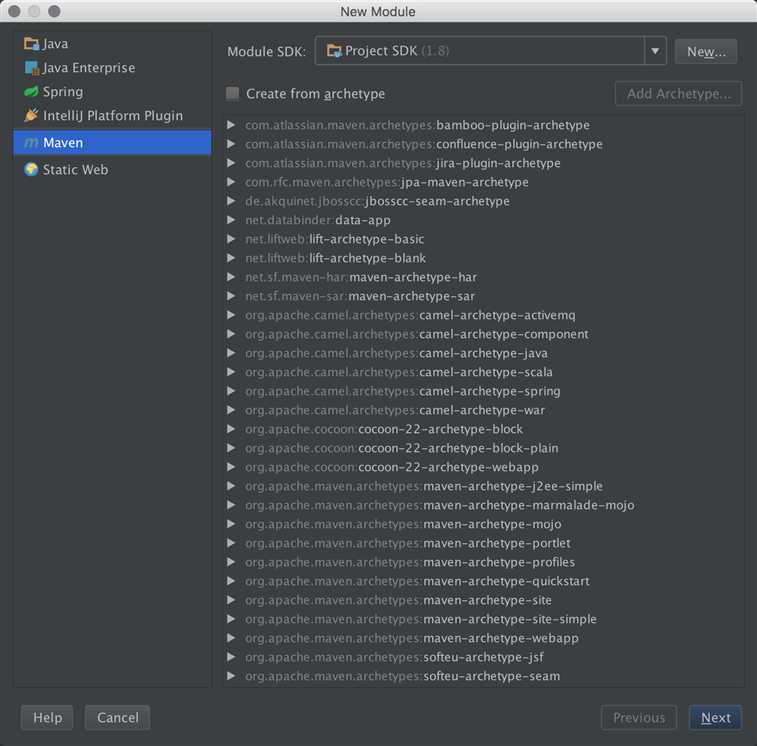
Task: Close the New Module window
Action: tap(14, 11)
